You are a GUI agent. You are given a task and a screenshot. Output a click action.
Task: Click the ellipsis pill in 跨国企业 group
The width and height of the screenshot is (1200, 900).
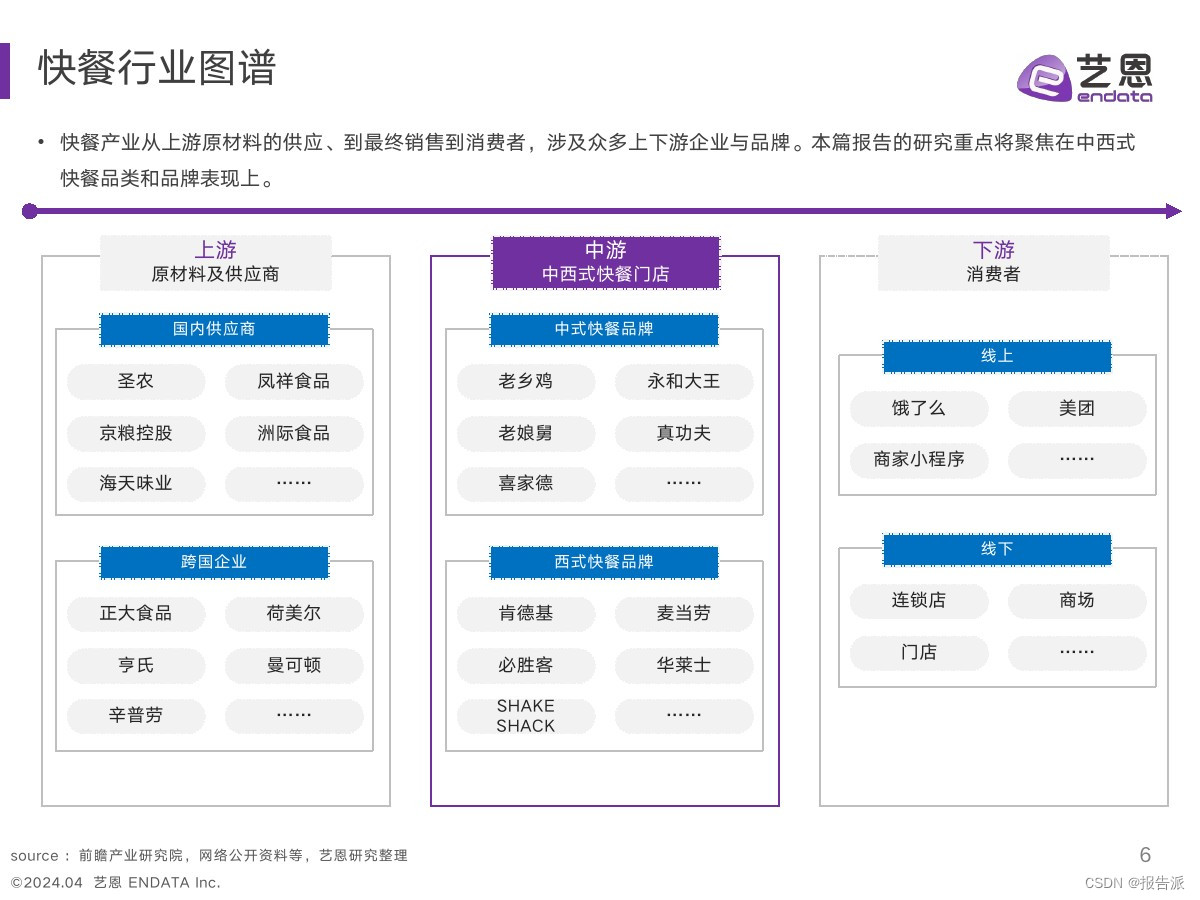coord(294,716)
